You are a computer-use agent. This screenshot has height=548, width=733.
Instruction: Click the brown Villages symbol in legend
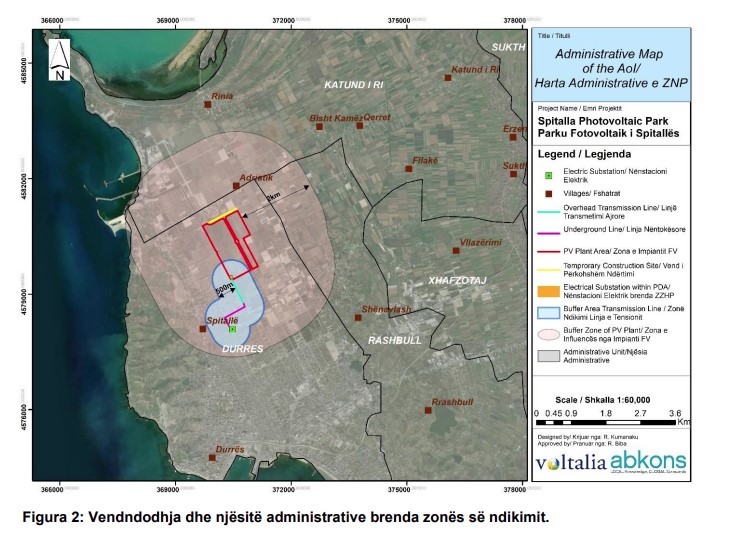(549, 194)
